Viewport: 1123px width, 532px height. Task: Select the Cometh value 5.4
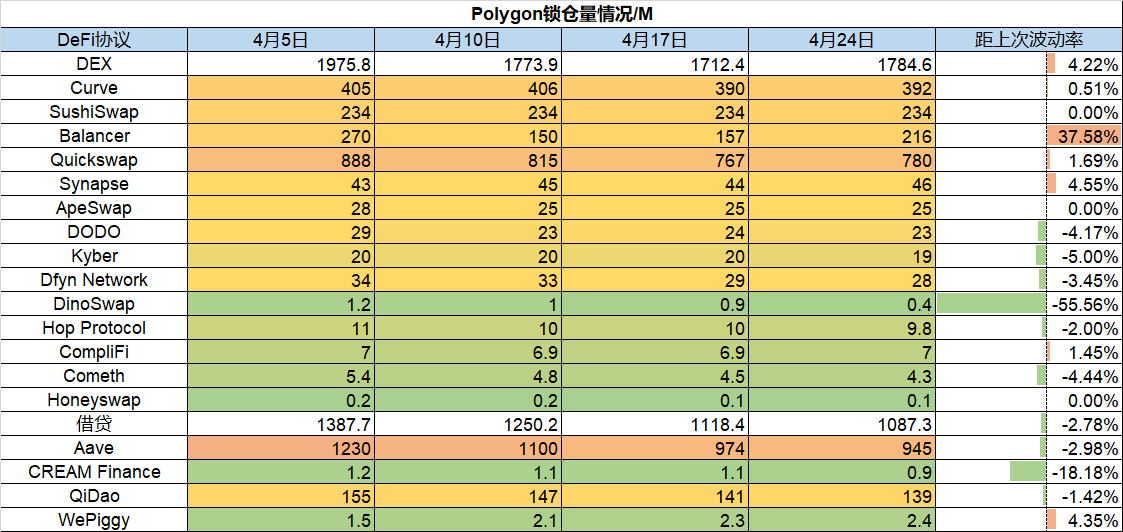tap(281, 376)
